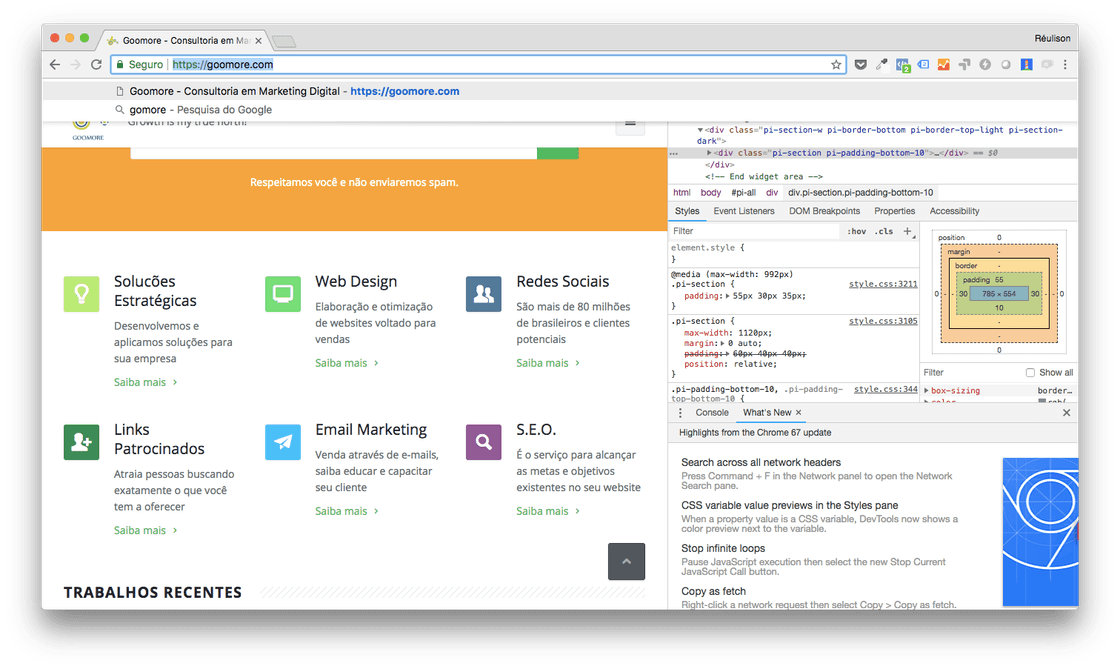Reload the page with the refresh button
Screen dimensions: 1120x669
point(97,65)
